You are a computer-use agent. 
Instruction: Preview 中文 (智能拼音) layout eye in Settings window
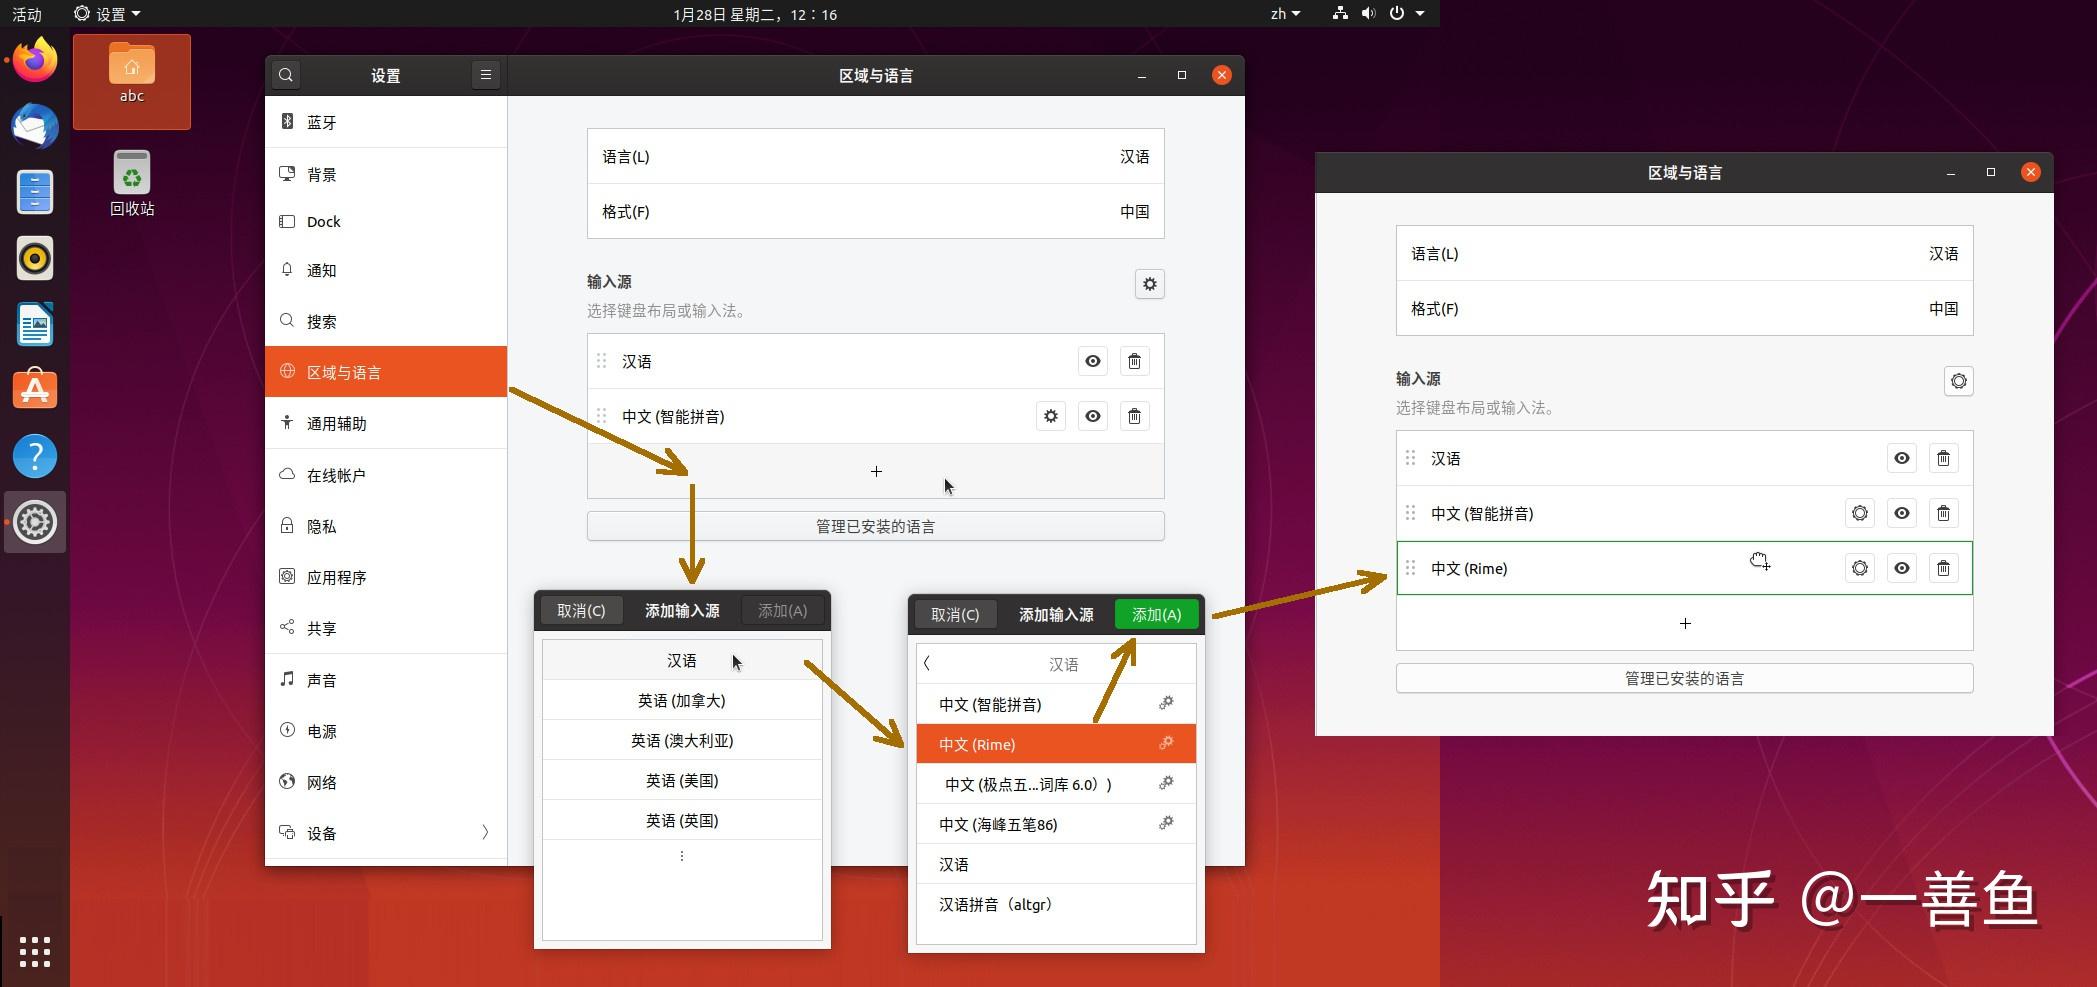(x=1093, y=416)
